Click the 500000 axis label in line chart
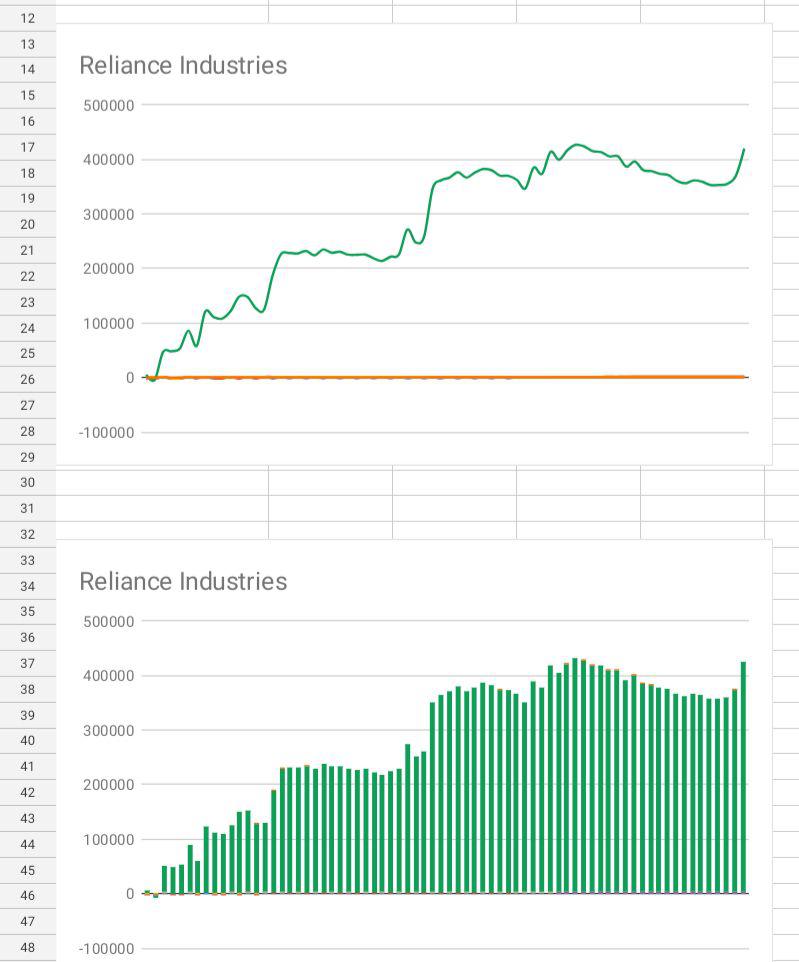This screenshot has height=962, width=799. 109,106
